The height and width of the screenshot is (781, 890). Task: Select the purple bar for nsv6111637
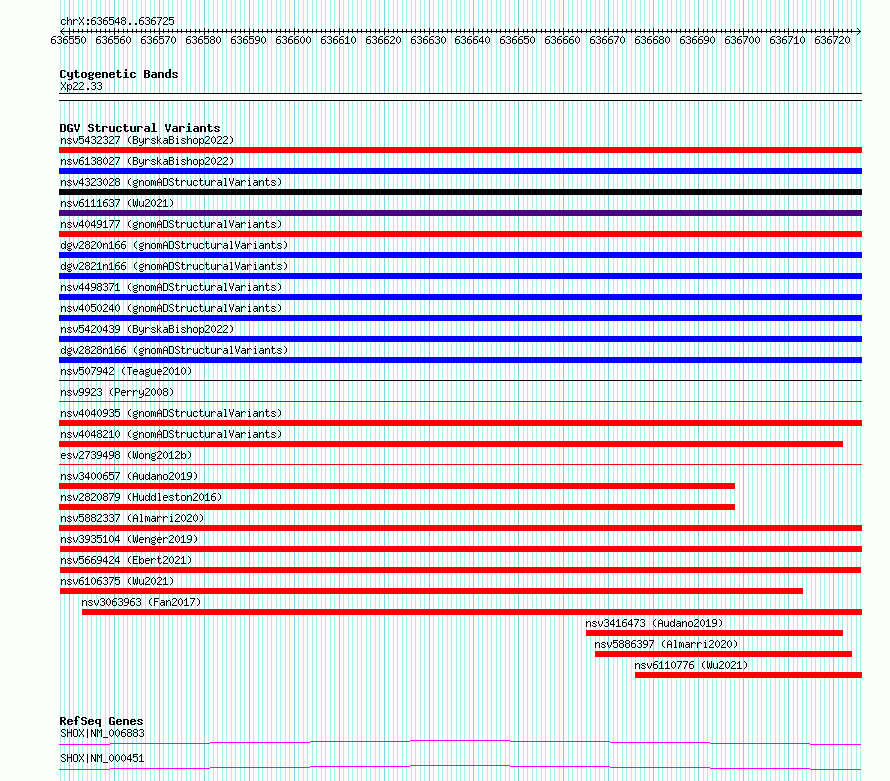[460, 213]
